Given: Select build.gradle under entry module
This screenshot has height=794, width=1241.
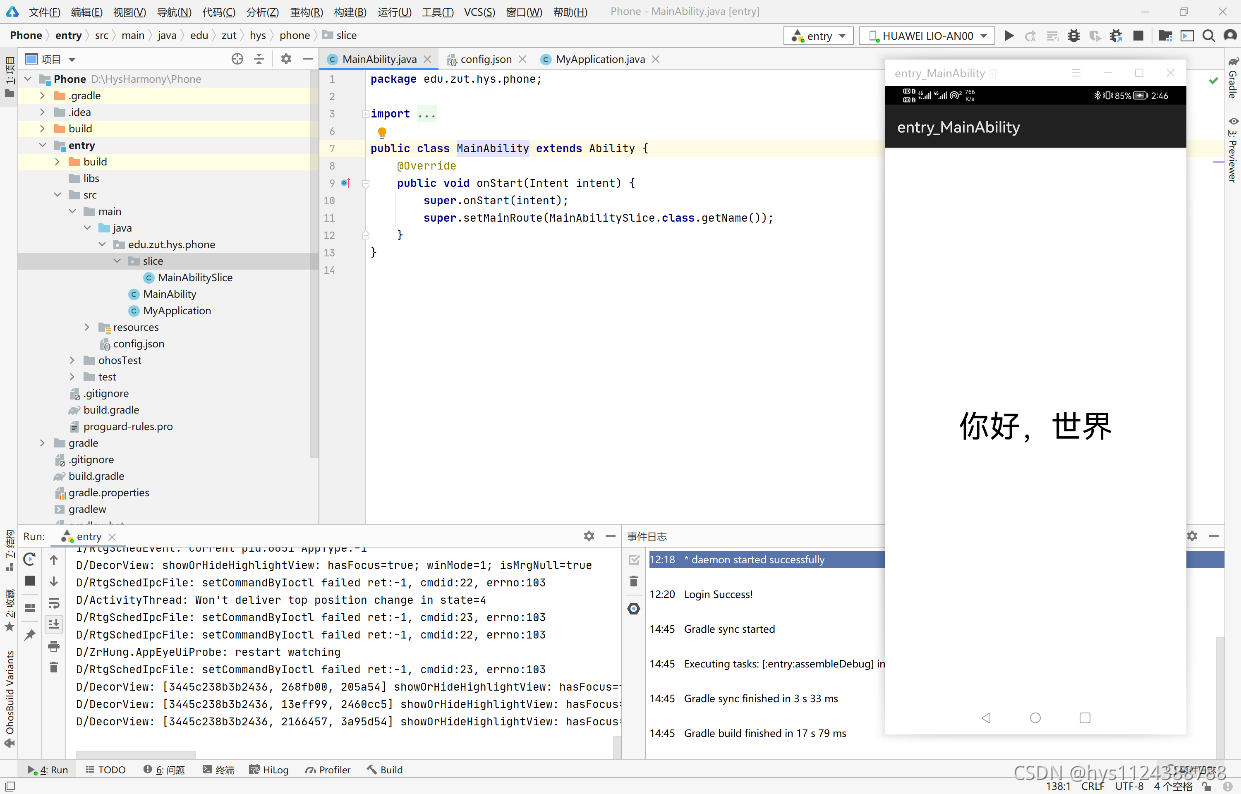Looking at the screenshot, I should pyautogui.click(x=111, y=410).
